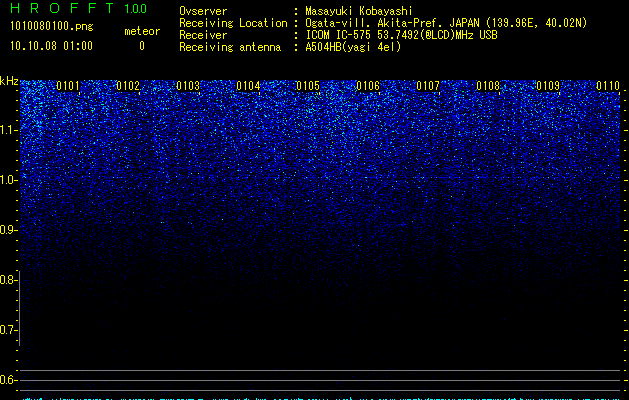Click the 0105 time marker
629x400 pixels.
pyautogui.click(x=308, y=86)
